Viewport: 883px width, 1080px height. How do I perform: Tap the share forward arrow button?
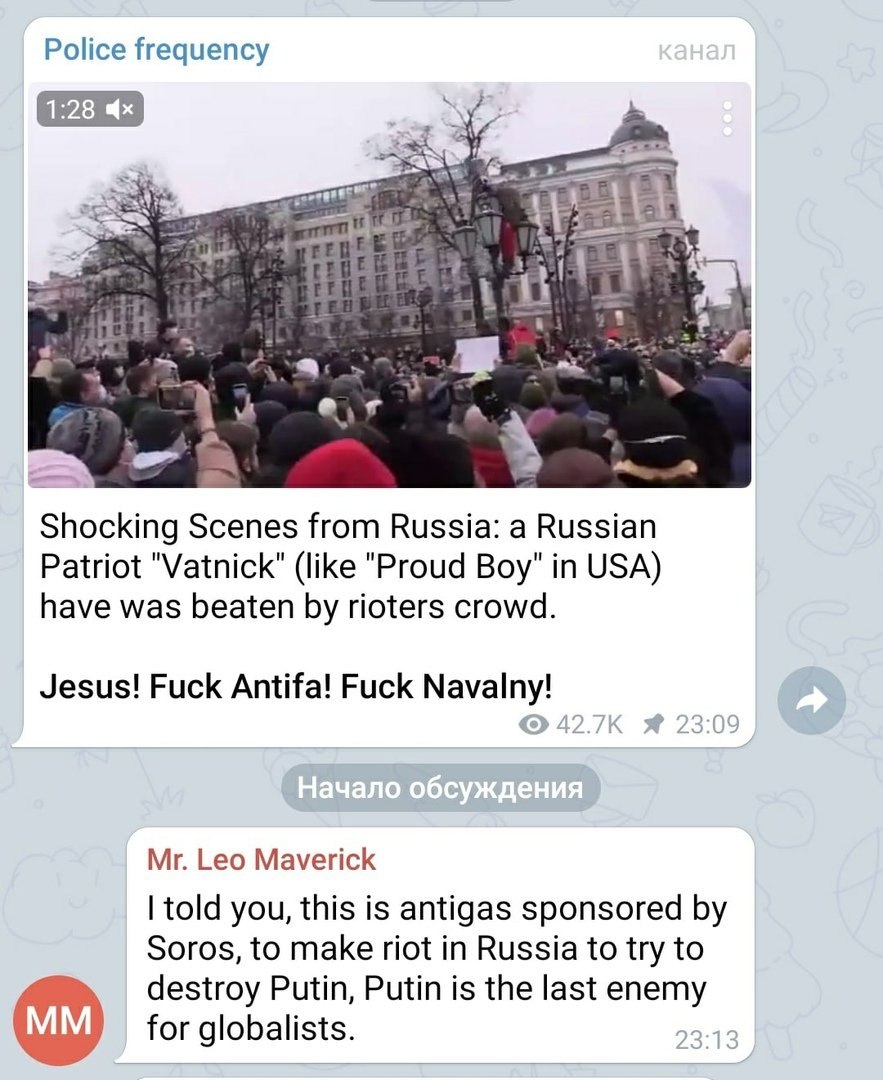[x=811, y=700]
